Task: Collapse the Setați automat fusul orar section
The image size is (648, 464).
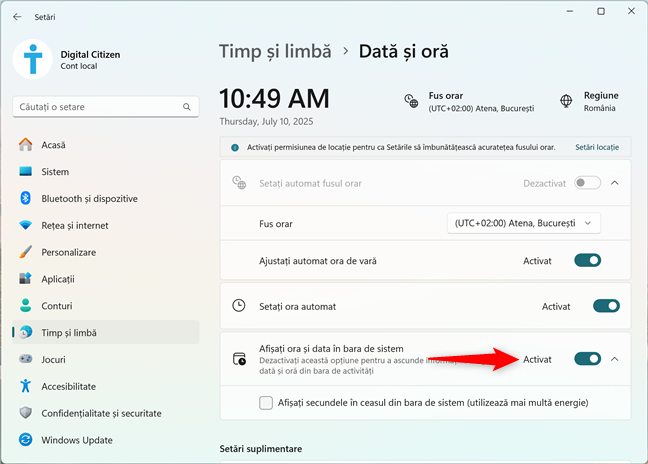Action: 615,183
